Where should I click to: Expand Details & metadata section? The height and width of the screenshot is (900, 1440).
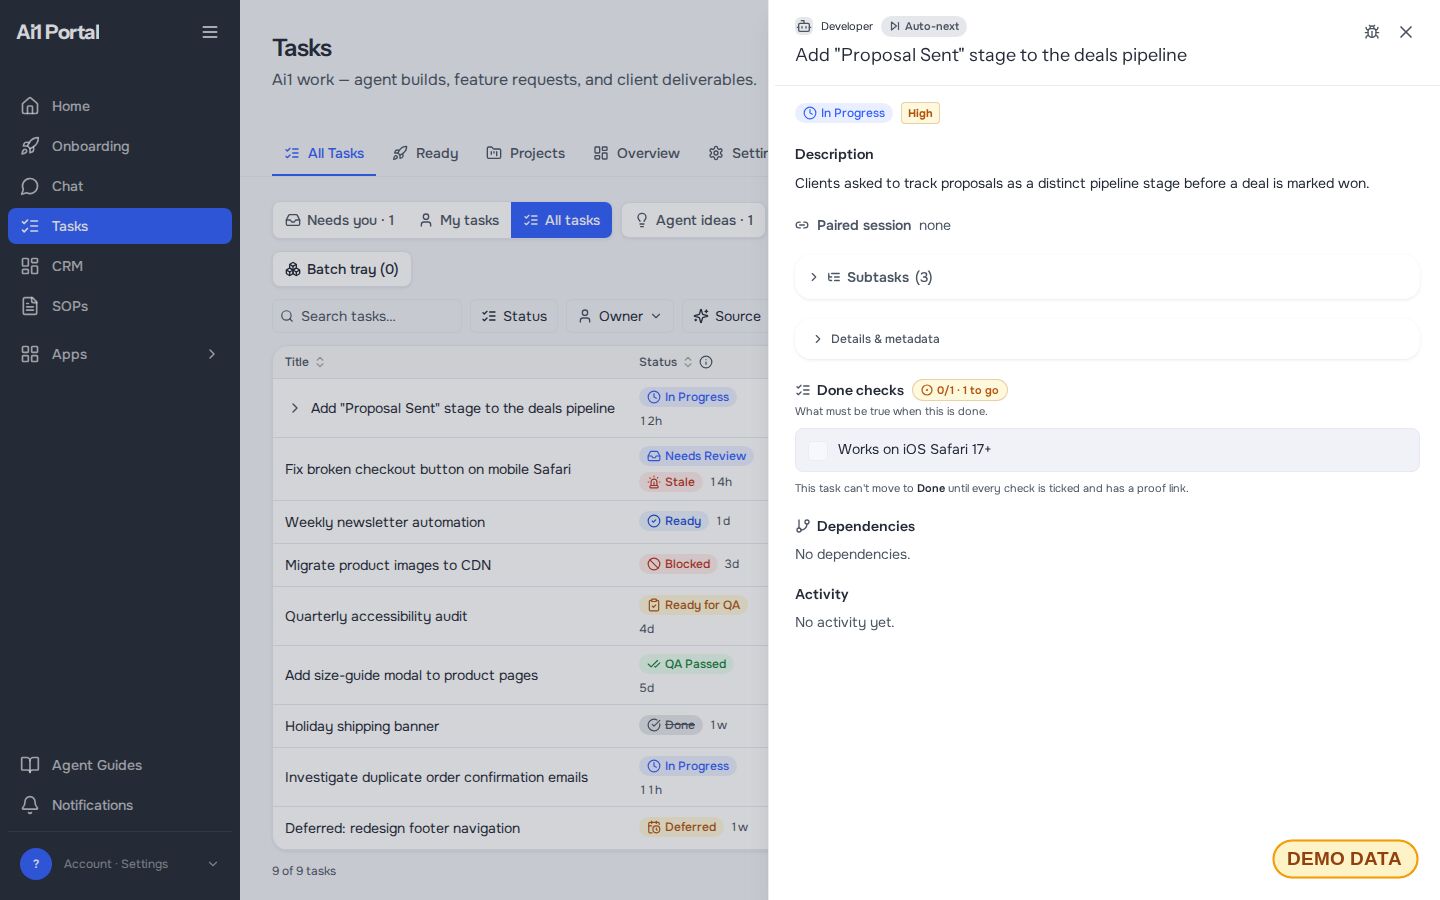(x=1107, y=339)
